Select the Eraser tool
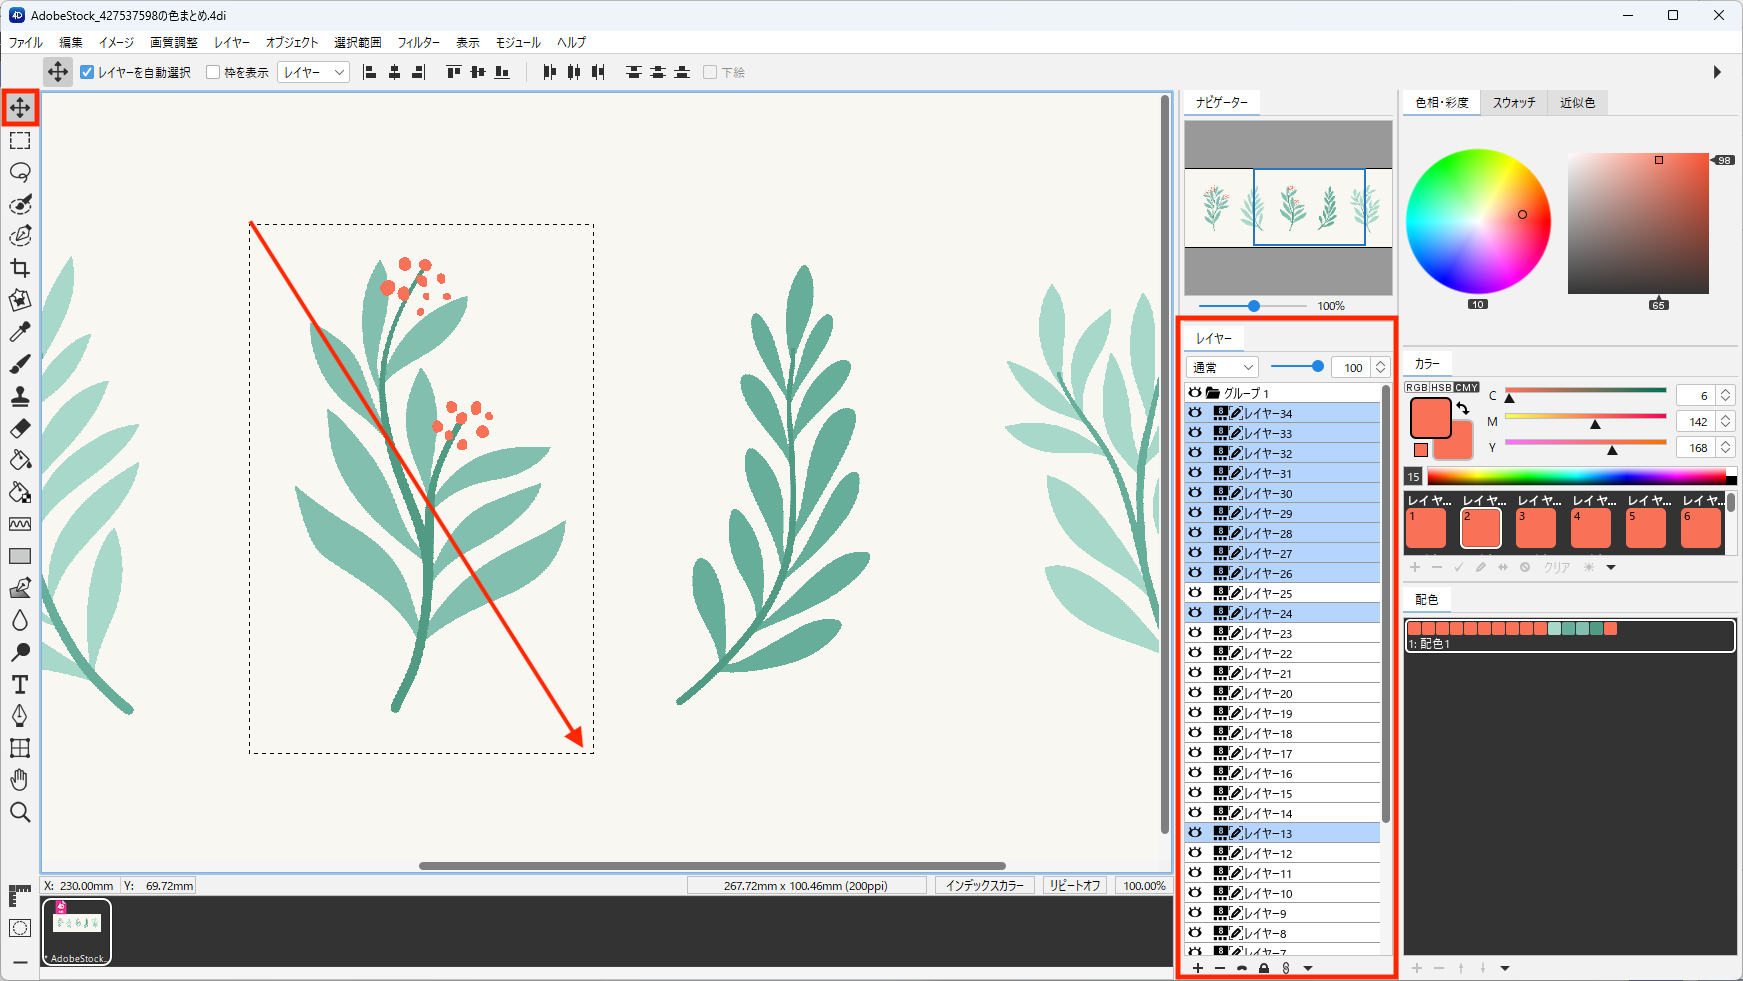 (x=20, y=428)
